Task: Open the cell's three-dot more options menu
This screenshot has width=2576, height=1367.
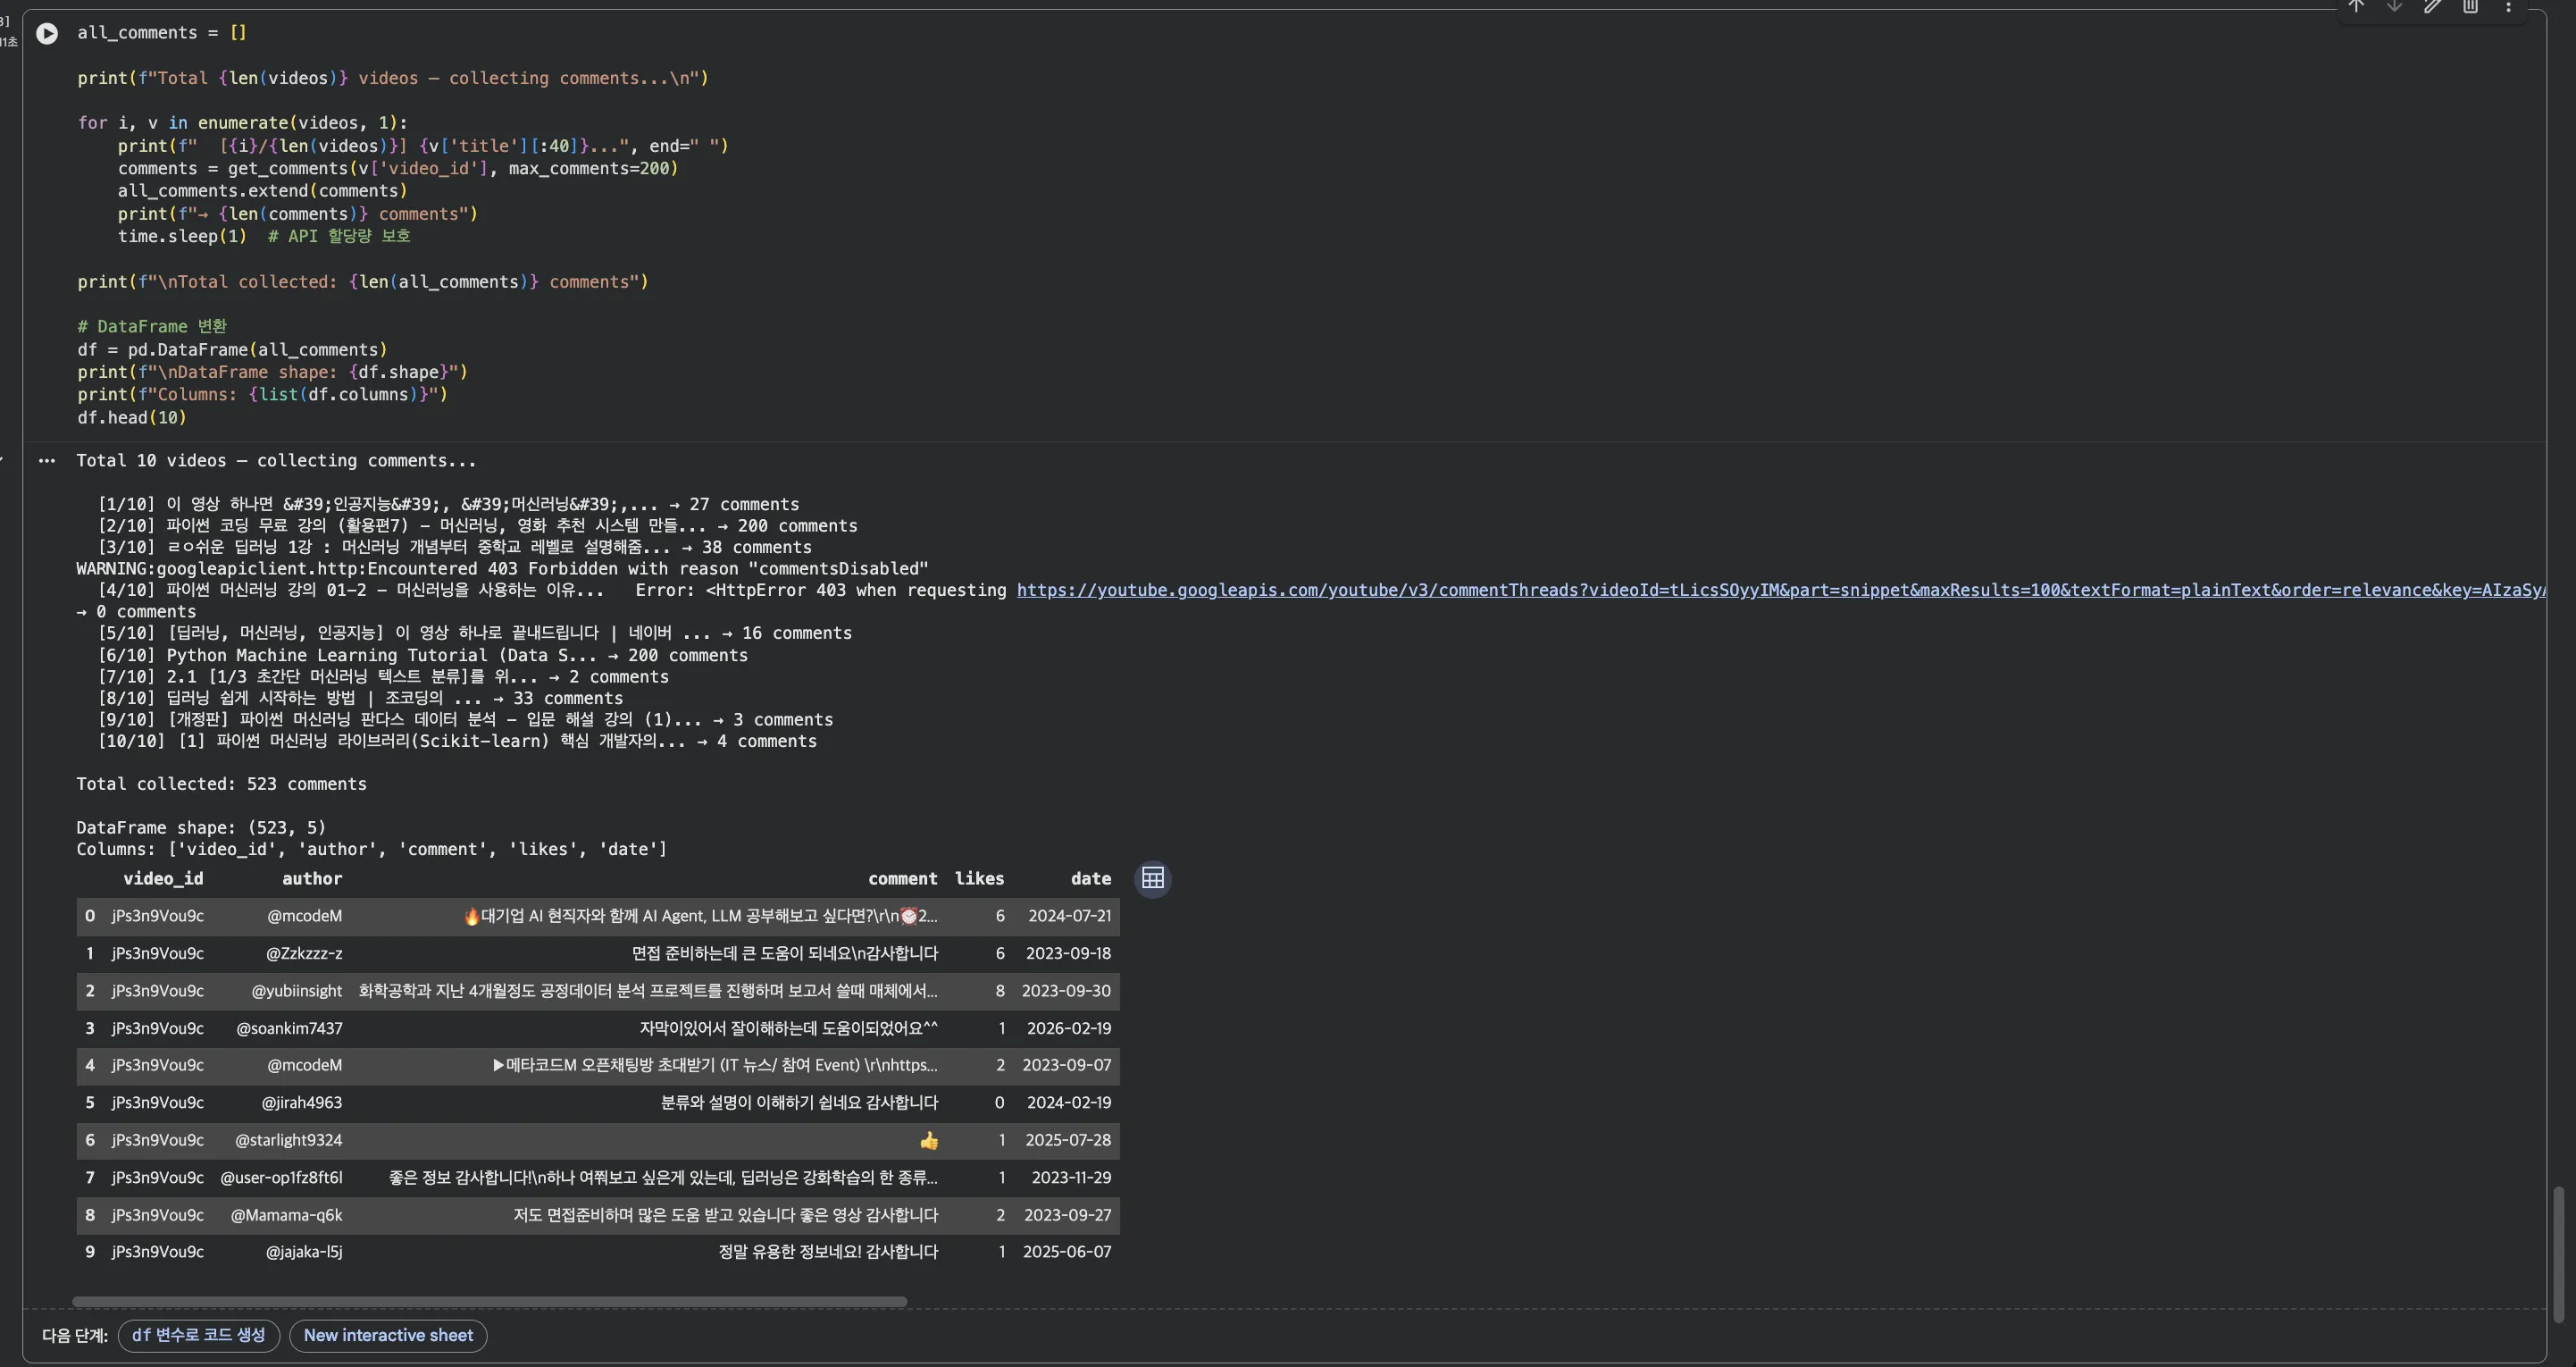Action: tap(2508, 6)
